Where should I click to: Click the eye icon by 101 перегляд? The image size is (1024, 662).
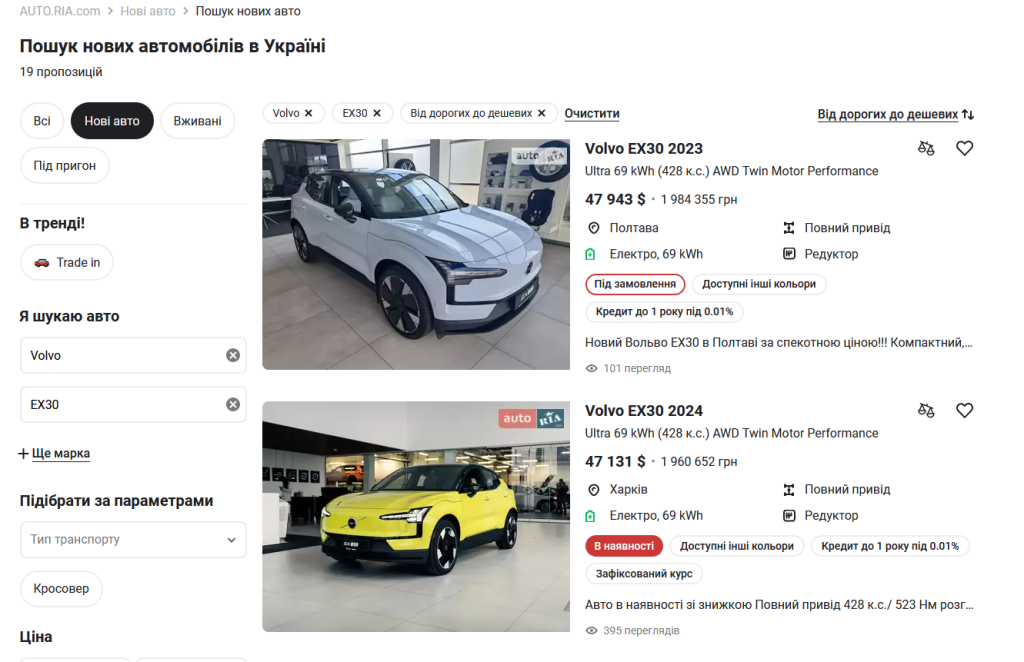pos(592,368)
